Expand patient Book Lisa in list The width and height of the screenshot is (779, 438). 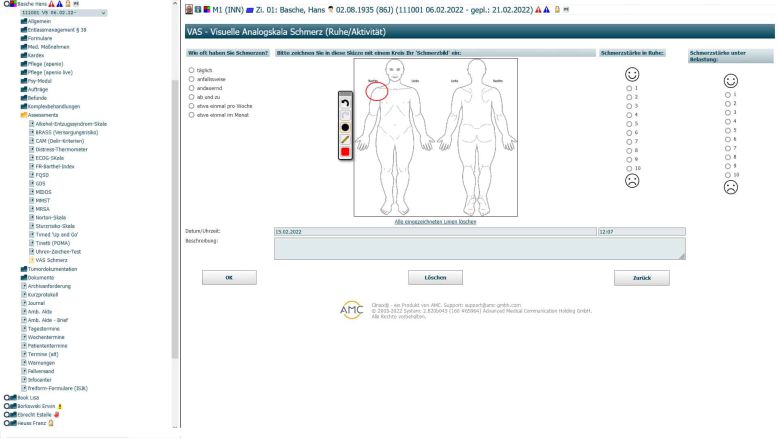click(x=5, y=397)
